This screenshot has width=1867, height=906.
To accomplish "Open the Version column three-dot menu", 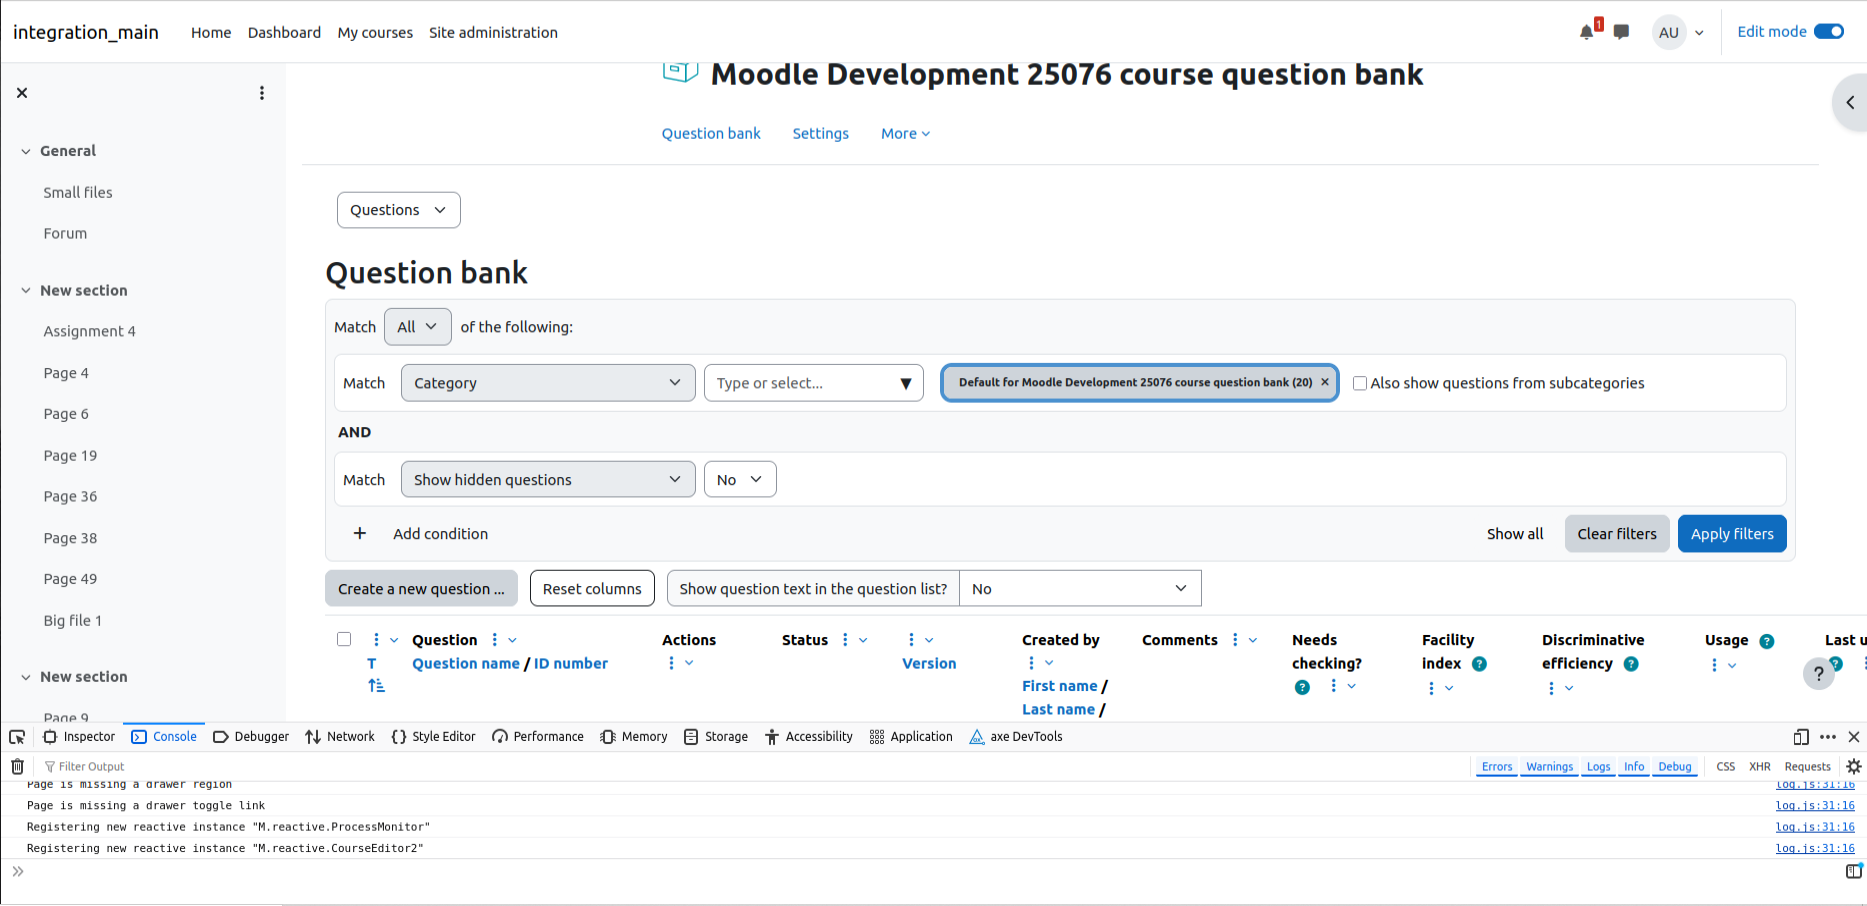I will click(911, 640).
